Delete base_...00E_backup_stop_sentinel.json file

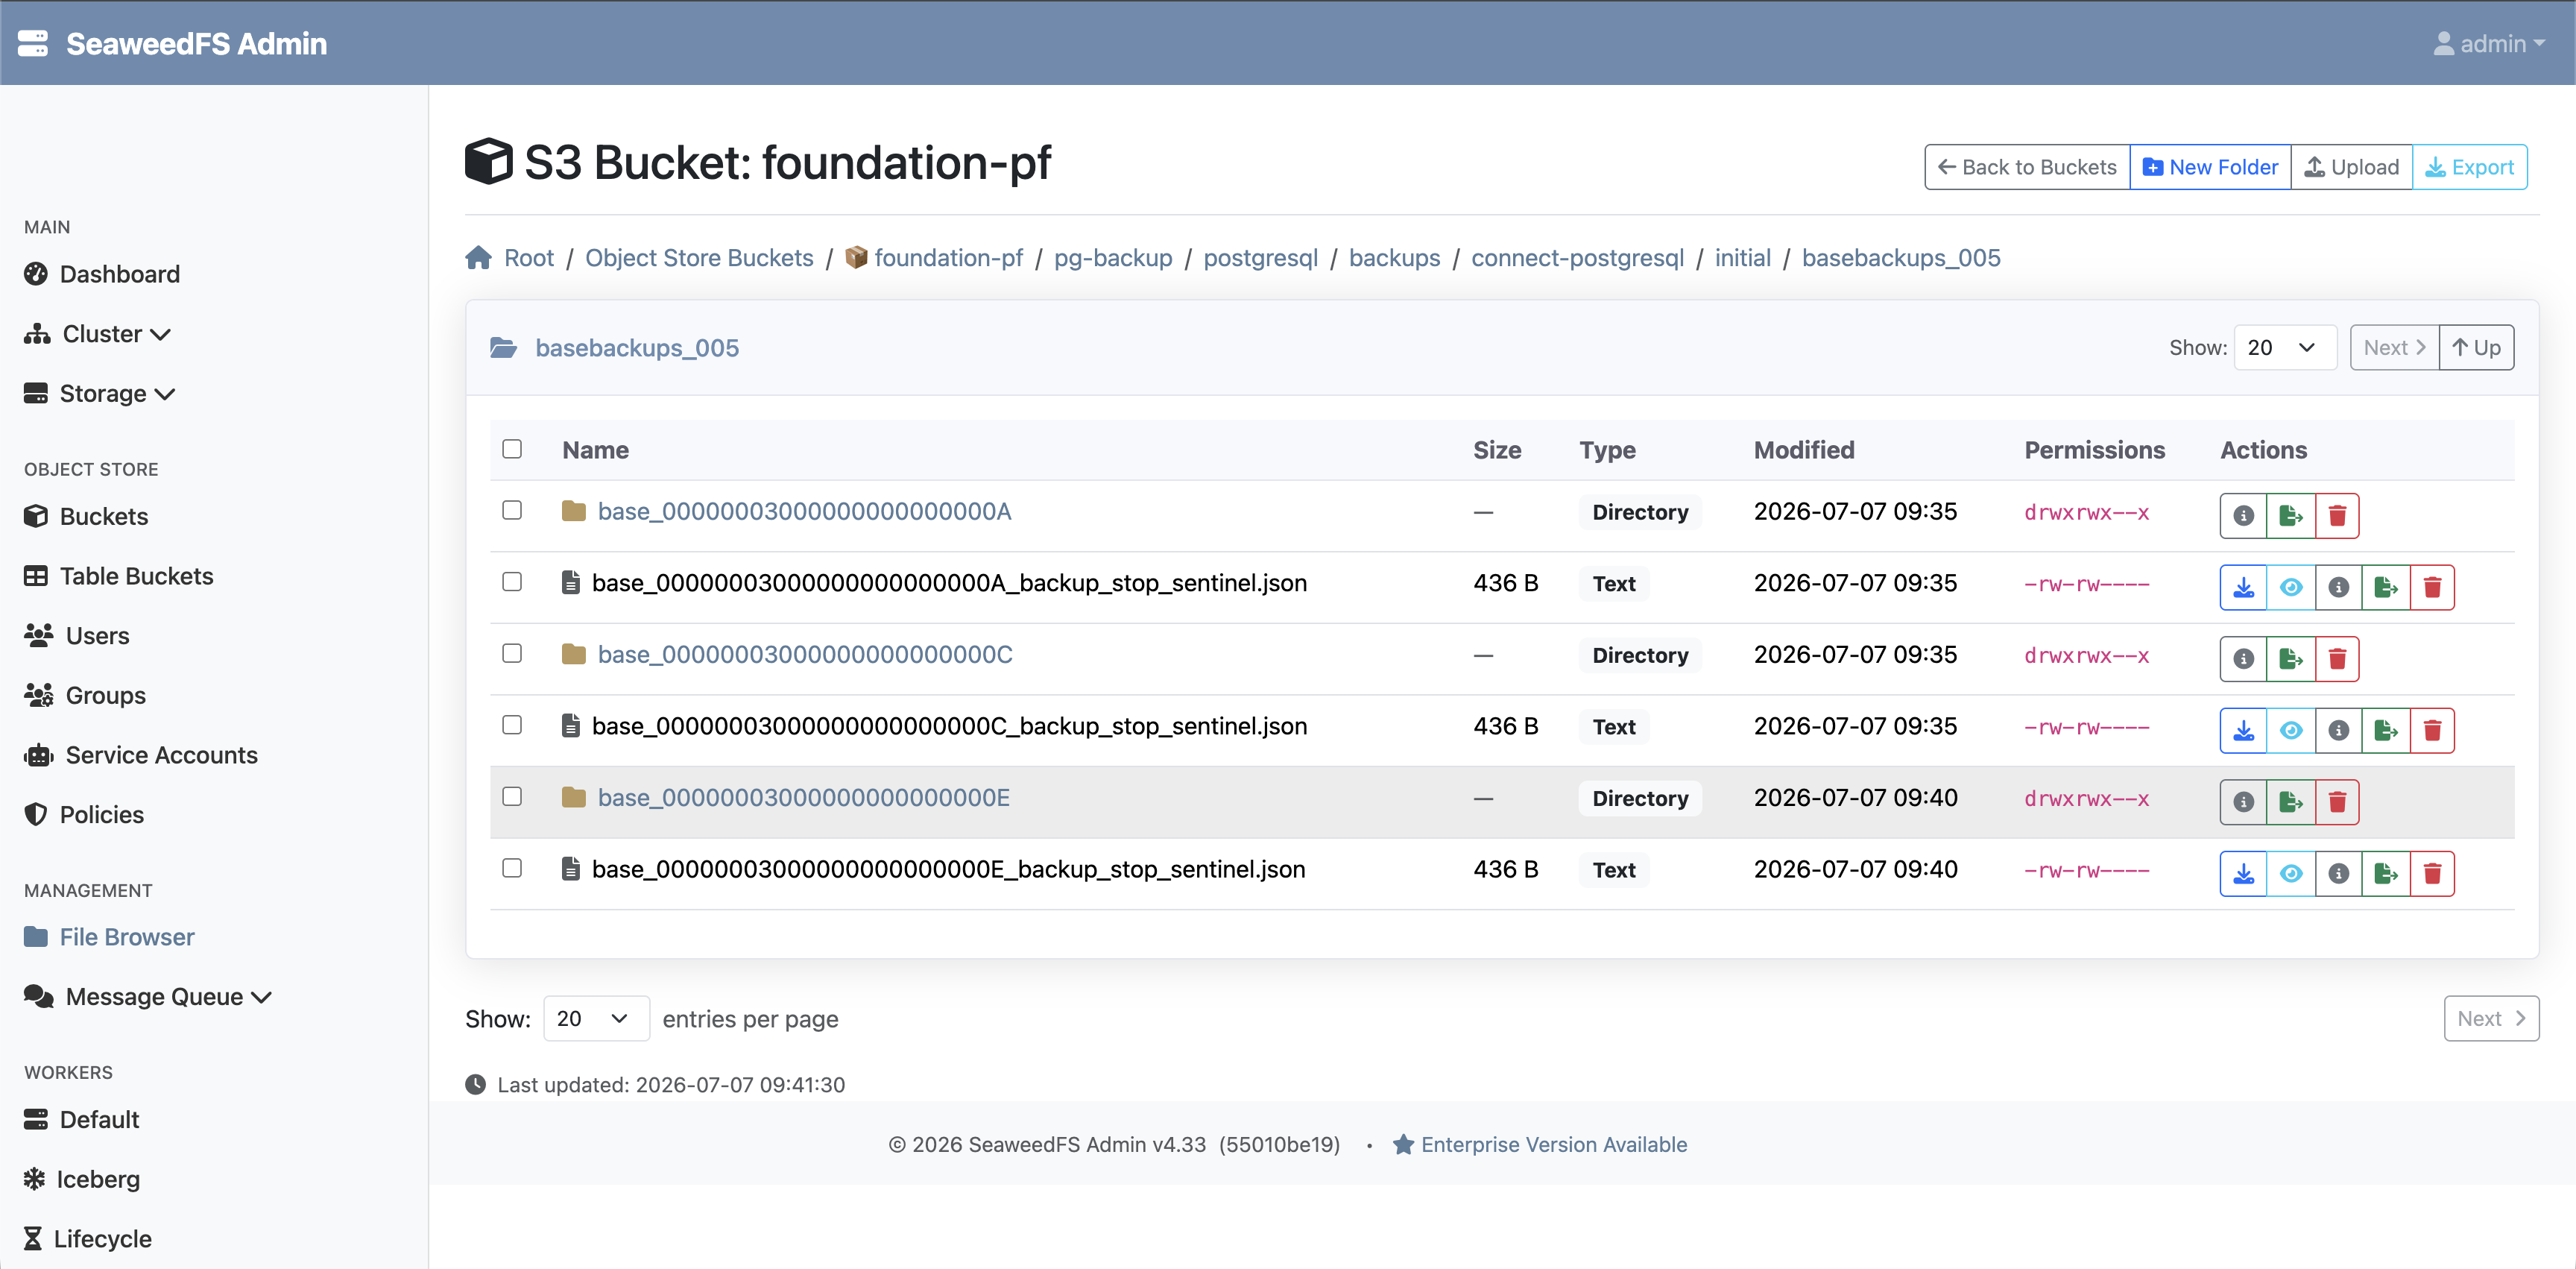pyautogui.click(x=2432, y=873)
